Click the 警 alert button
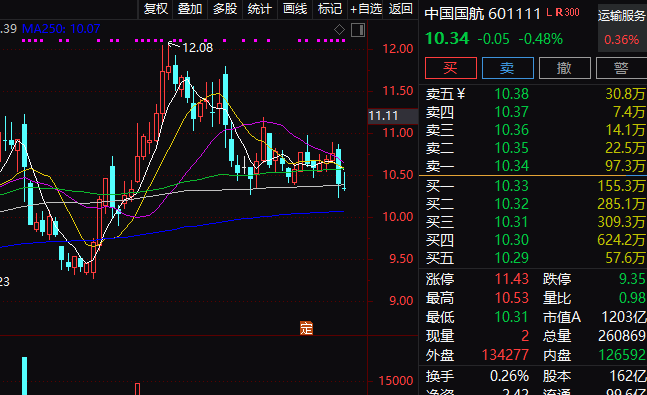This screenshot has height=395, width=647. tap(621, 68)
